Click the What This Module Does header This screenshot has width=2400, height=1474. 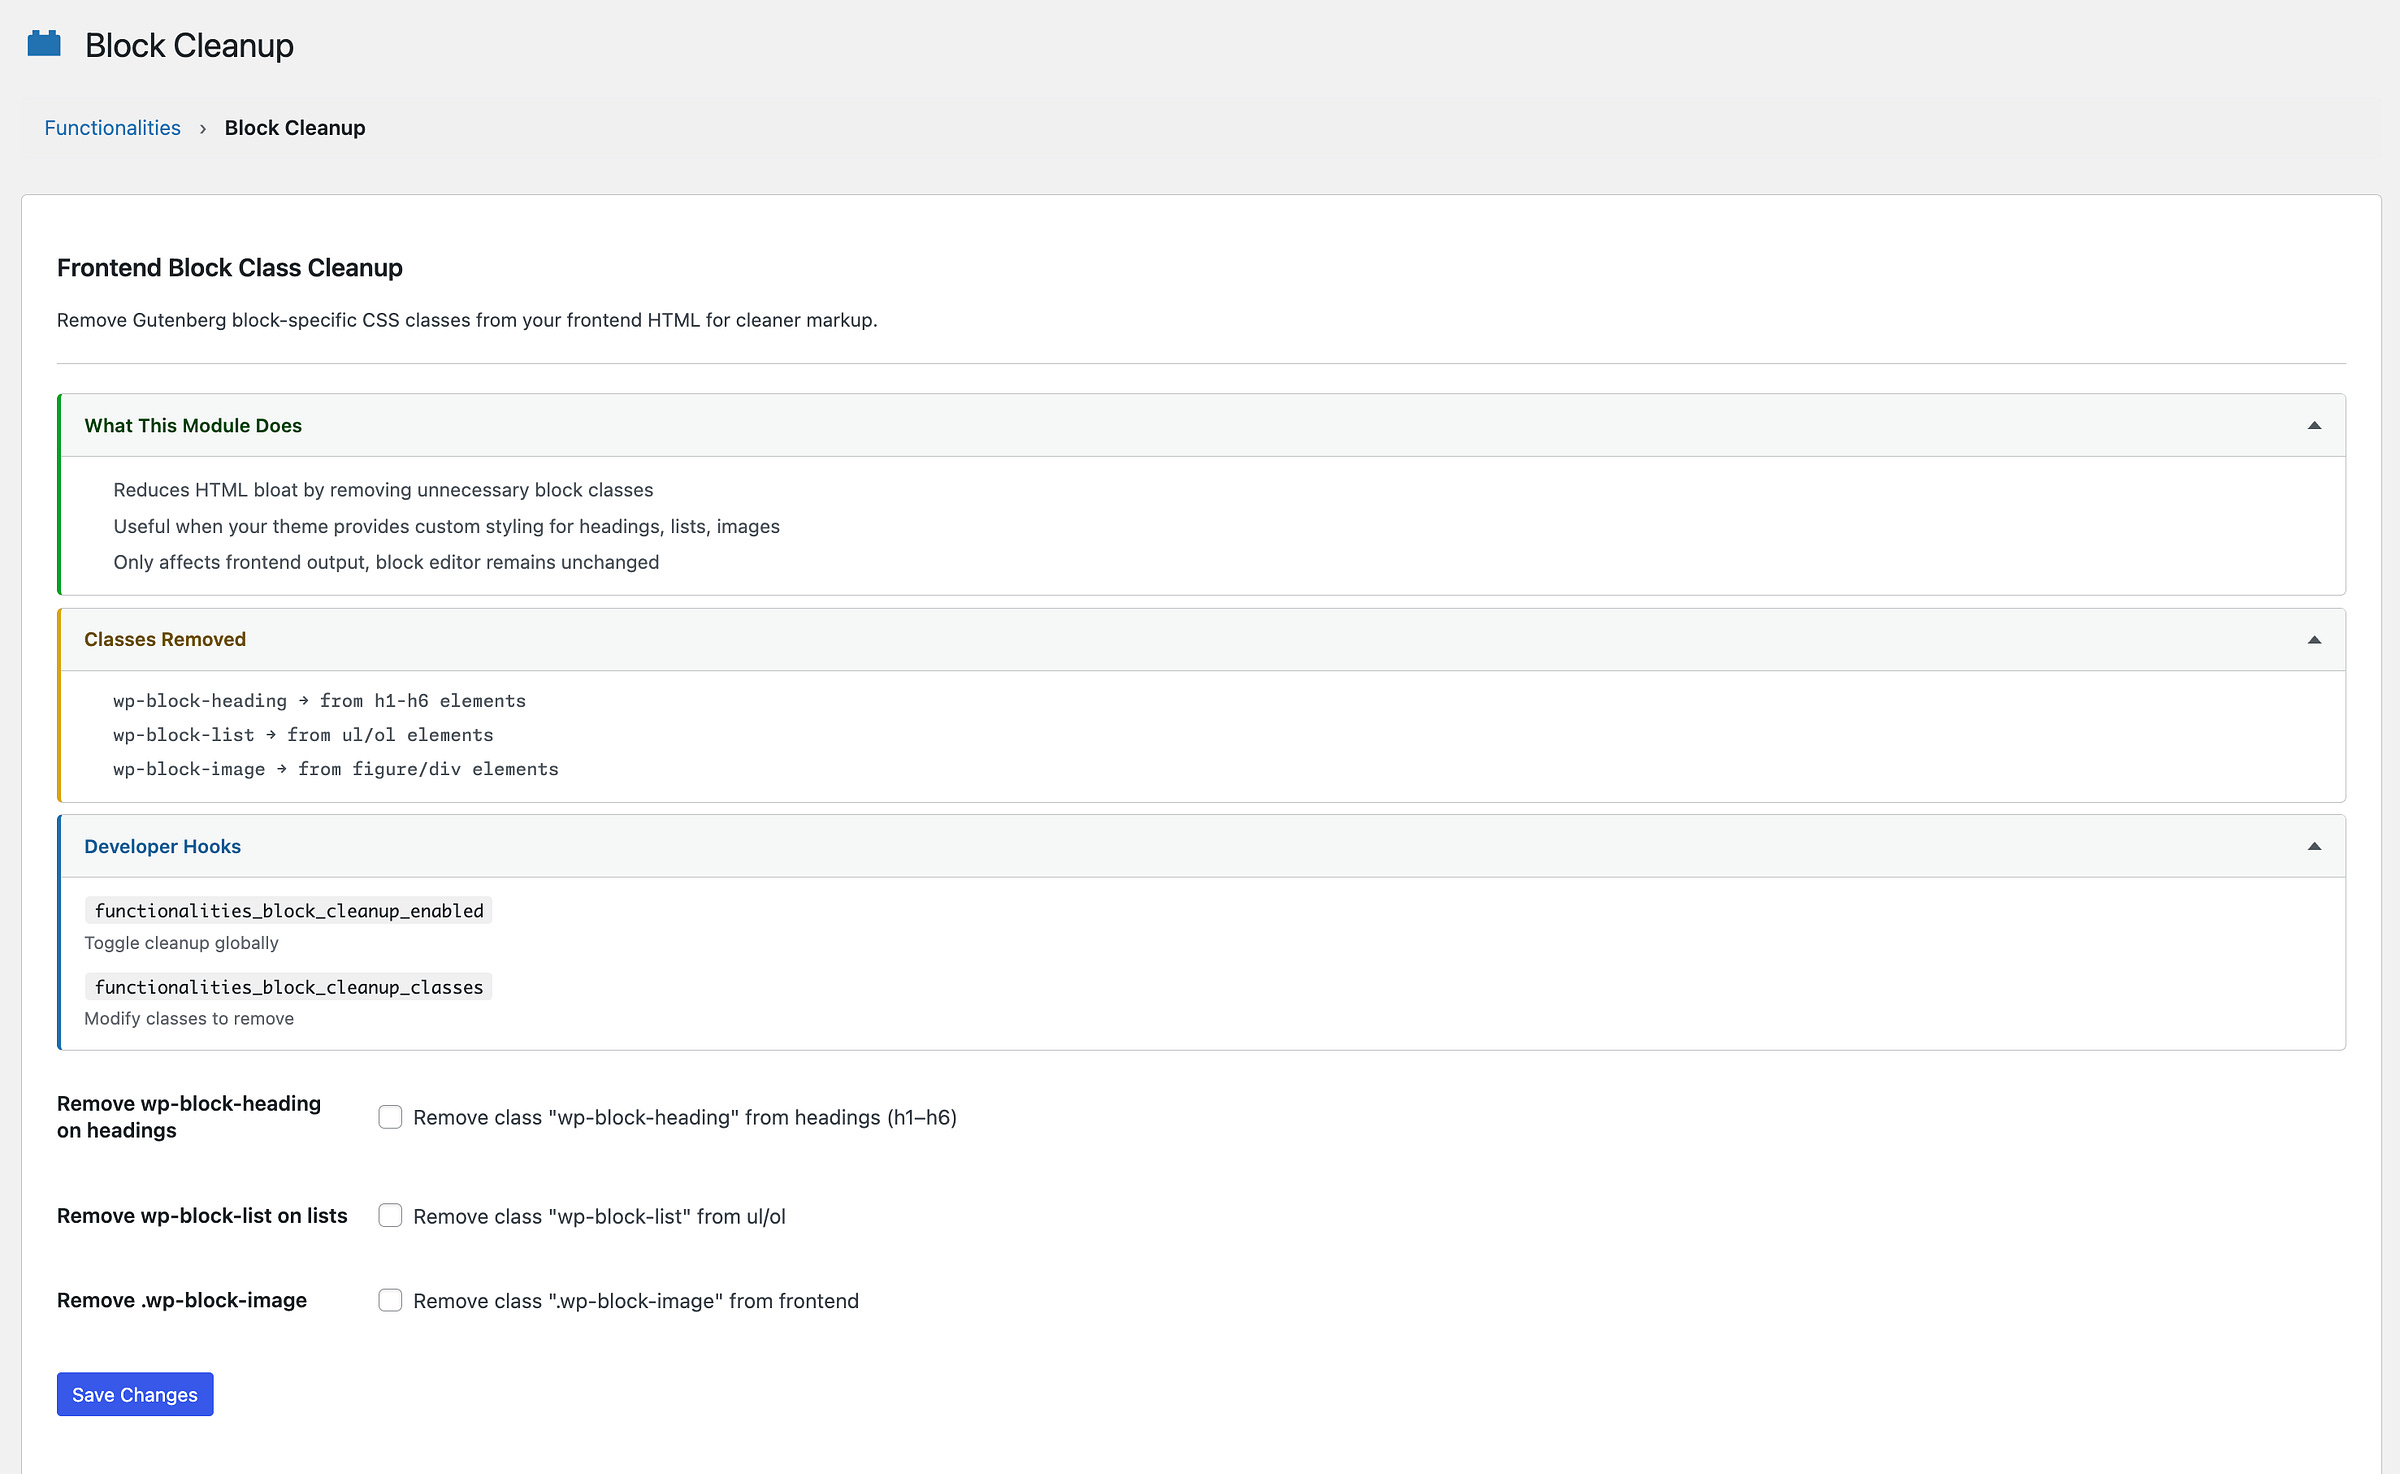click(x=193, y=426)
